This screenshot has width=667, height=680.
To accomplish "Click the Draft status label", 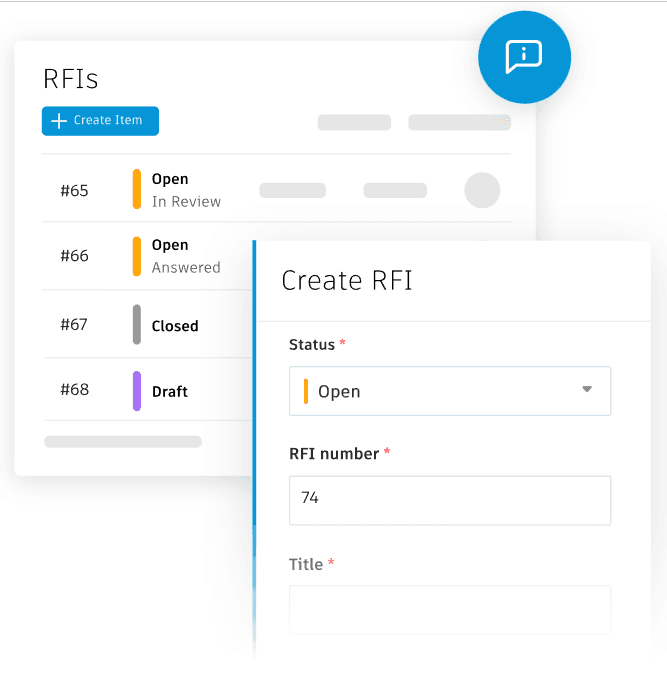I will click(x=170, y=392).
